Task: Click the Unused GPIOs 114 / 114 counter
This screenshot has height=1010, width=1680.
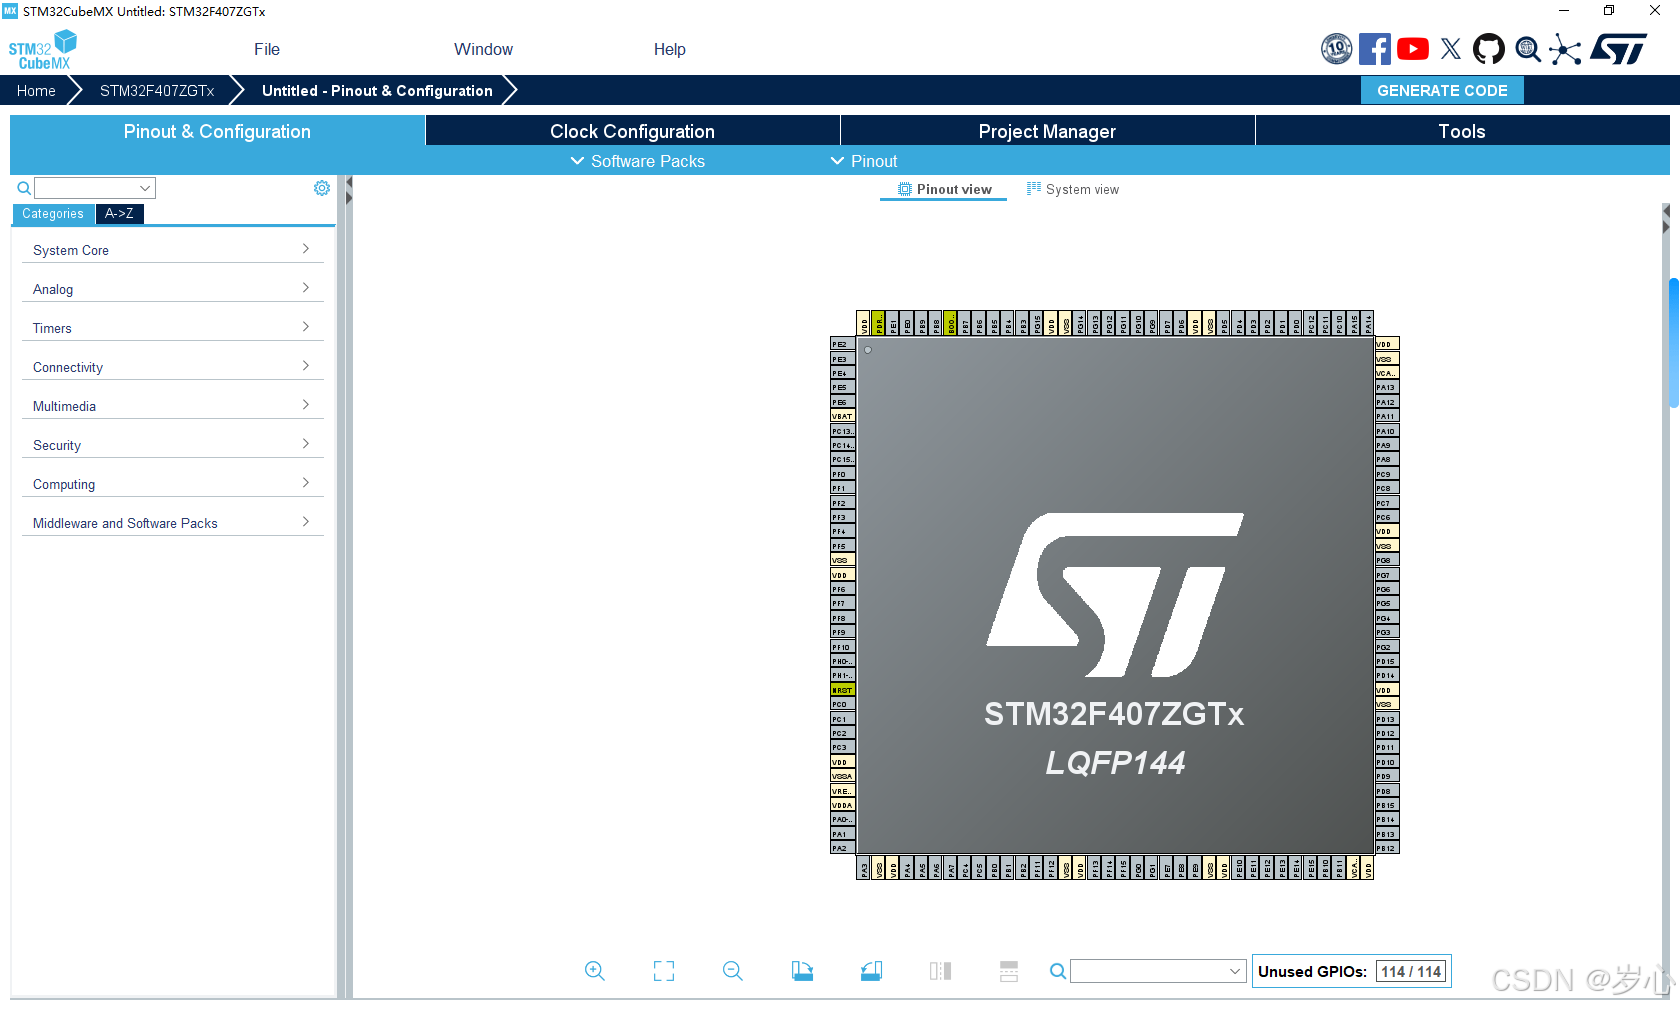Action: pos(1351,971)
